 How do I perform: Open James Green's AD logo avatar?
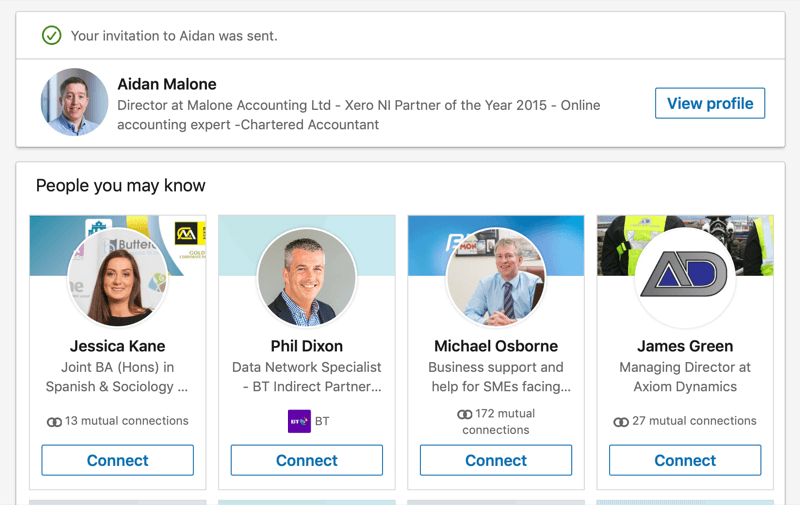[x=685, y=277]
